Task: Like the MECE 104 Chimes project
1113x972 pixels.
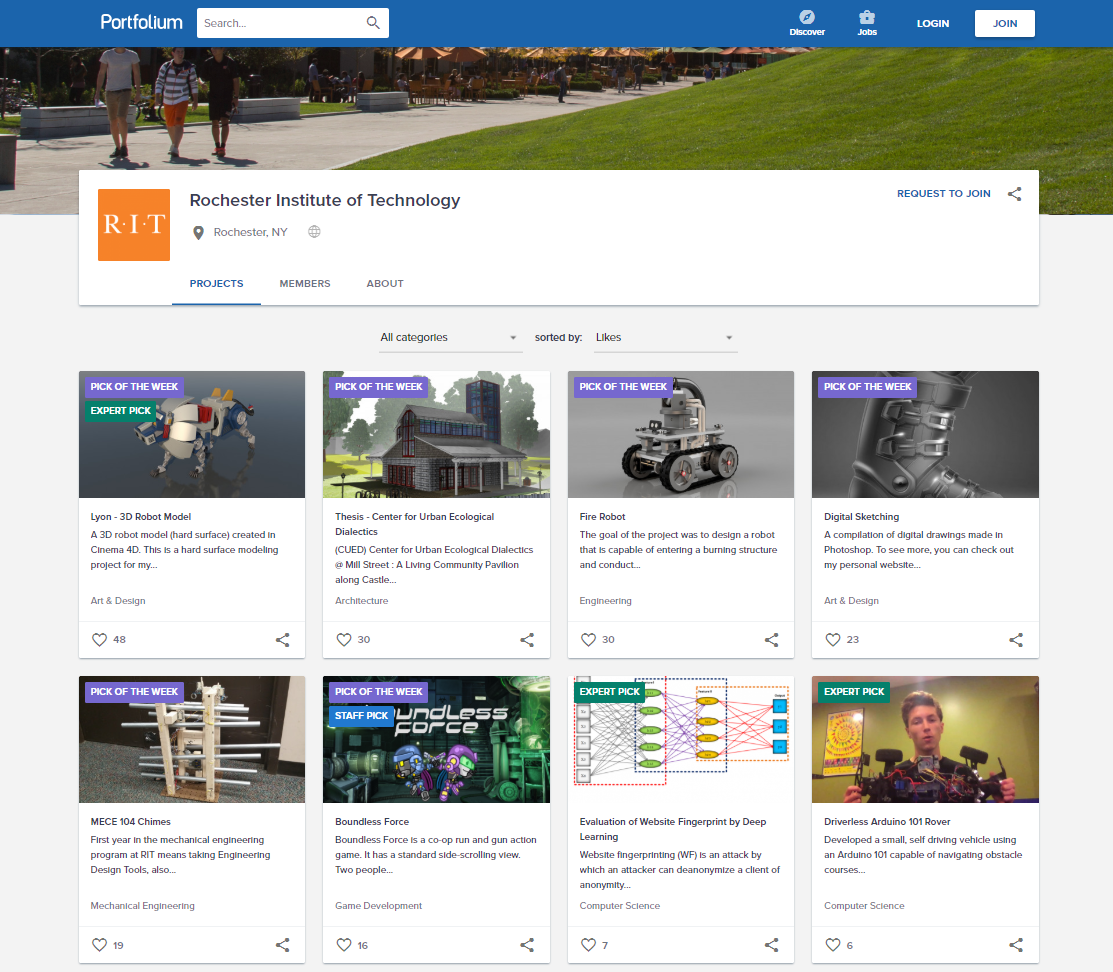Action: [x=99, y=945]
